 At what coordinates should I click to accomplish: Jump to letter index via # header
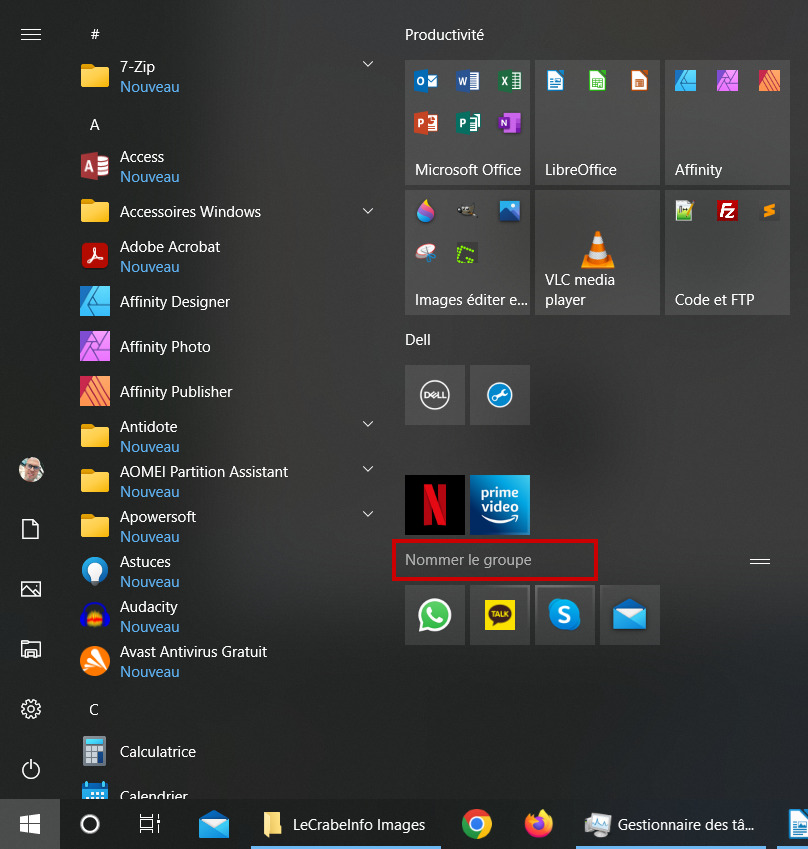click(95, 35)
